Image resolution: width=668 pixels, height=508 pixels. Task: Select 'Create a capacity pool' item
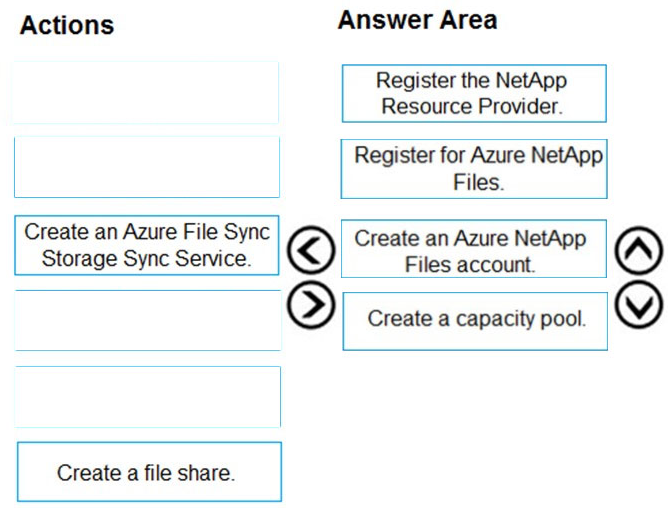pos(475,321)
